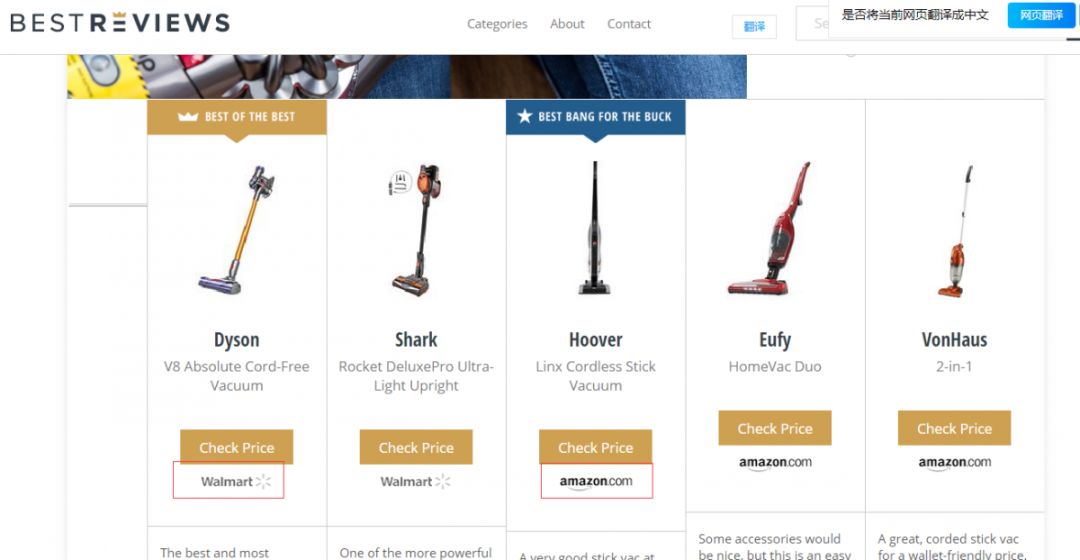Click the blue 网页翻译 translate button

[x=1041, y=15]
